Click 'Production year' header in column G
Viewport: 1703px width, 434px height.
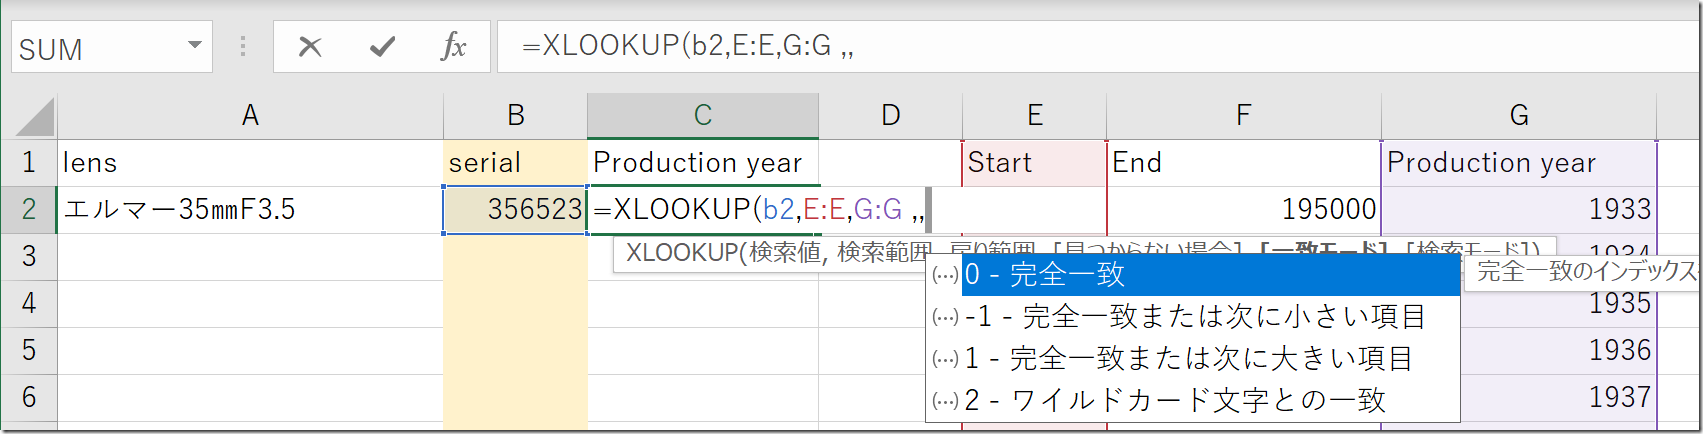(1519, 163)
